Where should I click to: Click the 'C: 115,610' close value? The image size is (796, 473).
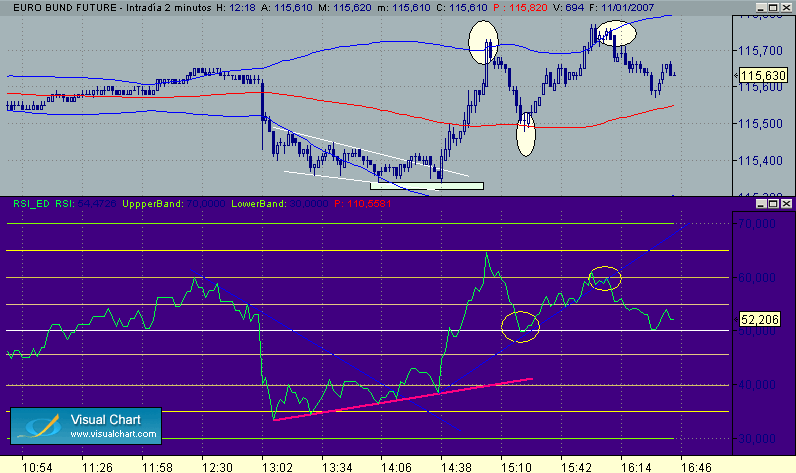(460, 8)
